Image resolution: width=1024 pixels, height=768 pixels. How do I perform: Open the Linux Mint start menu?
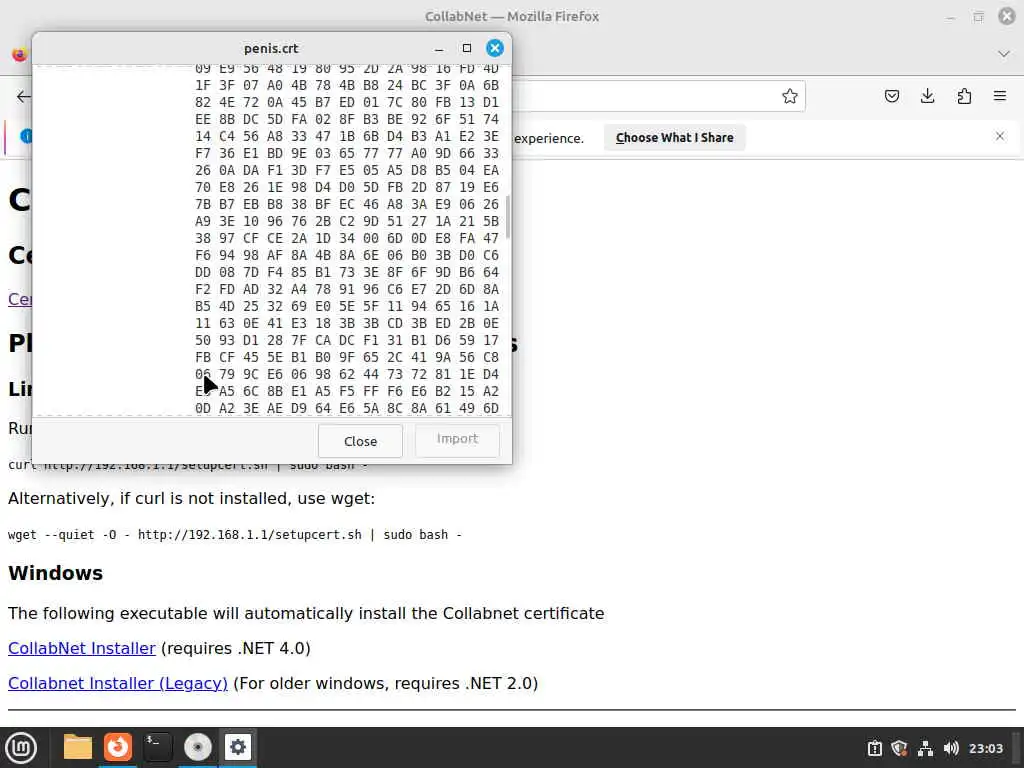[21, 747]
